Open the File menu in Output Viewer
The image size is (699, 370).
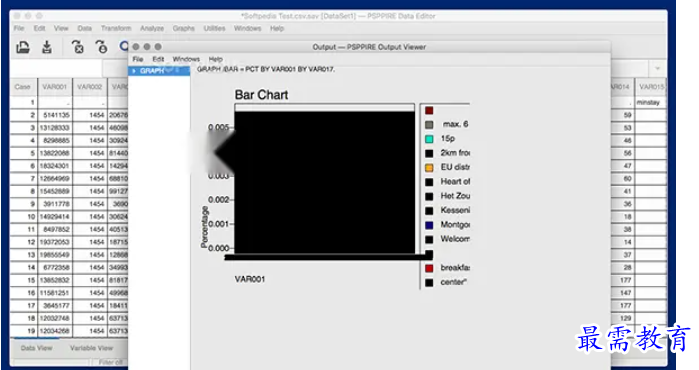(138, 59)
